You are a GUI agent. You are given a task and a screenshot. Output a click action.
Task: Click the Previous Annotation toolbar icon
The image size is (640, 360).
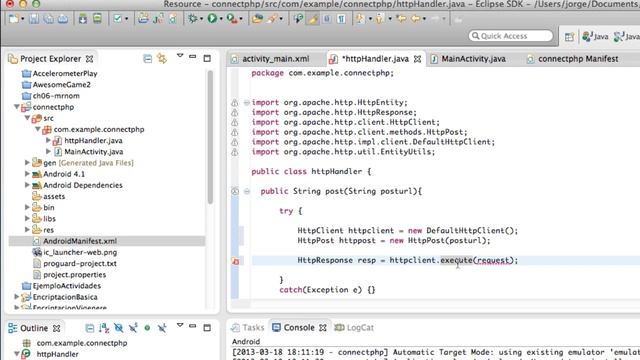(380, 19)
